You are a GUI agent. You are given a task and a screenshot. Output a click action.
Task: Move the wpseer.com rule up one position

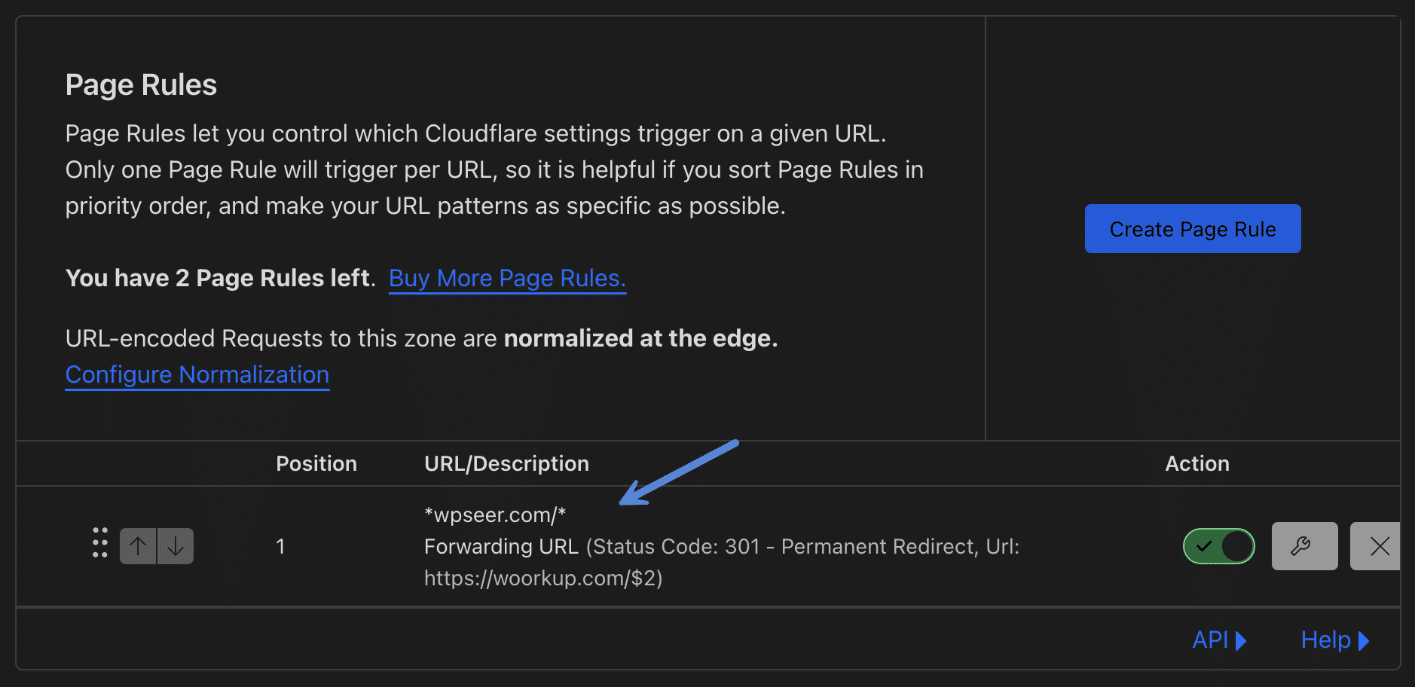(x=138, y=546)
